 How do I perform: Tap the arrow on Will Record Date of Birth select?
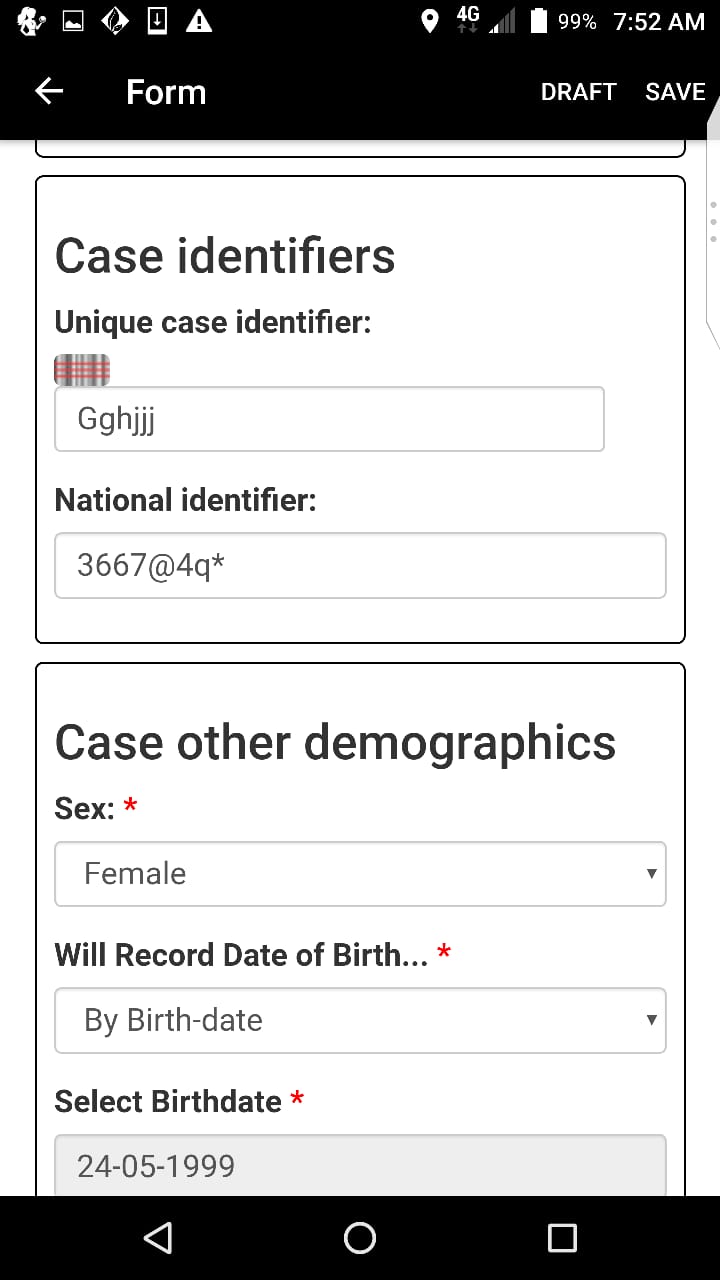(651, 1020)
